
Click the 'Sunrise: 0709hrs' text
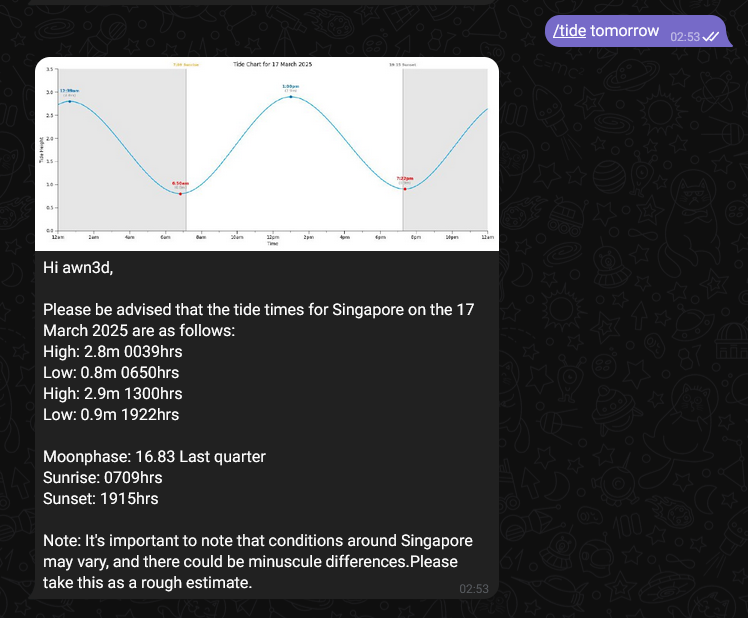102,477
